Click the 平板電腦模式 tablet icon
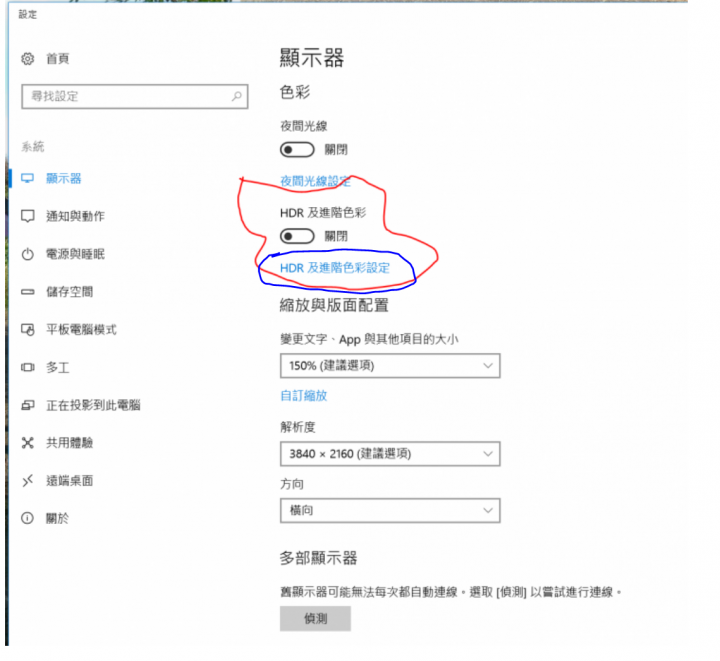The height and width of the screenshot is (661, 720). pos(28,330)
